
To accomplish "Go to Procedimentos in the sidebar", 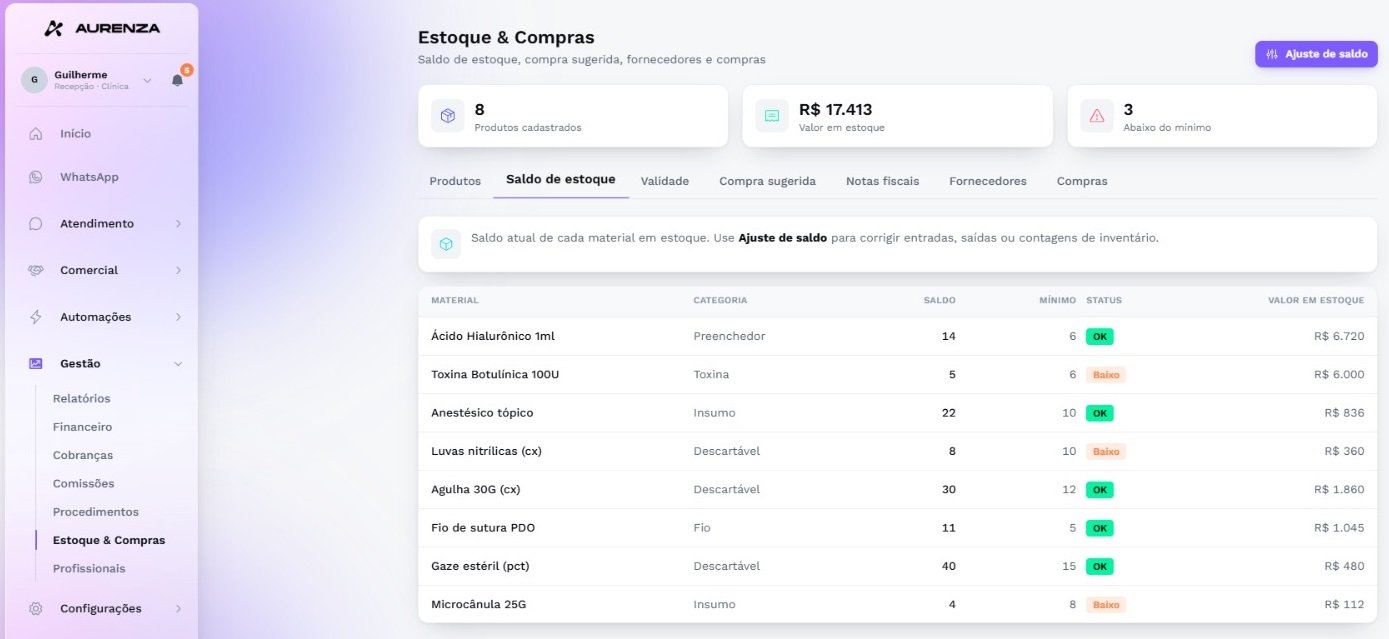I will tap(96, 512).
